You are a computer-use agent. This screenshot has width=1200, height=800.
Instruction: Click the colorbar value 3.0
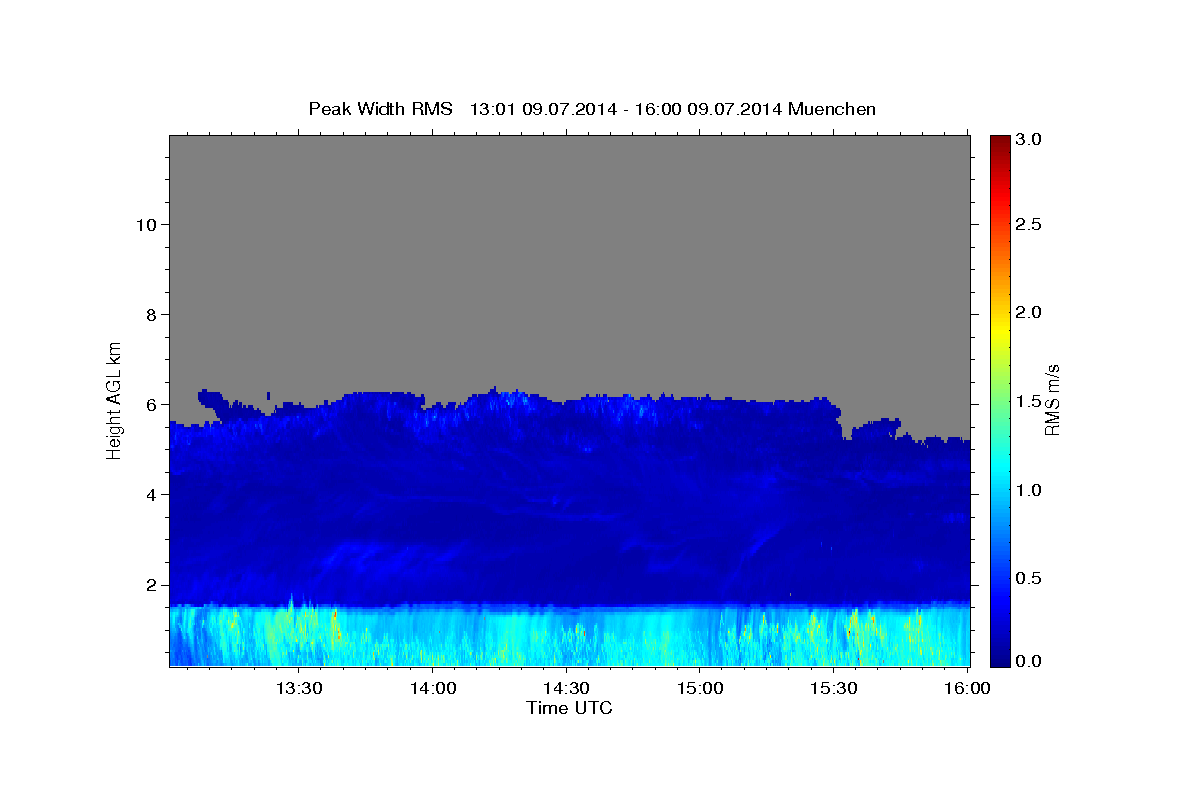[1029, 140]
